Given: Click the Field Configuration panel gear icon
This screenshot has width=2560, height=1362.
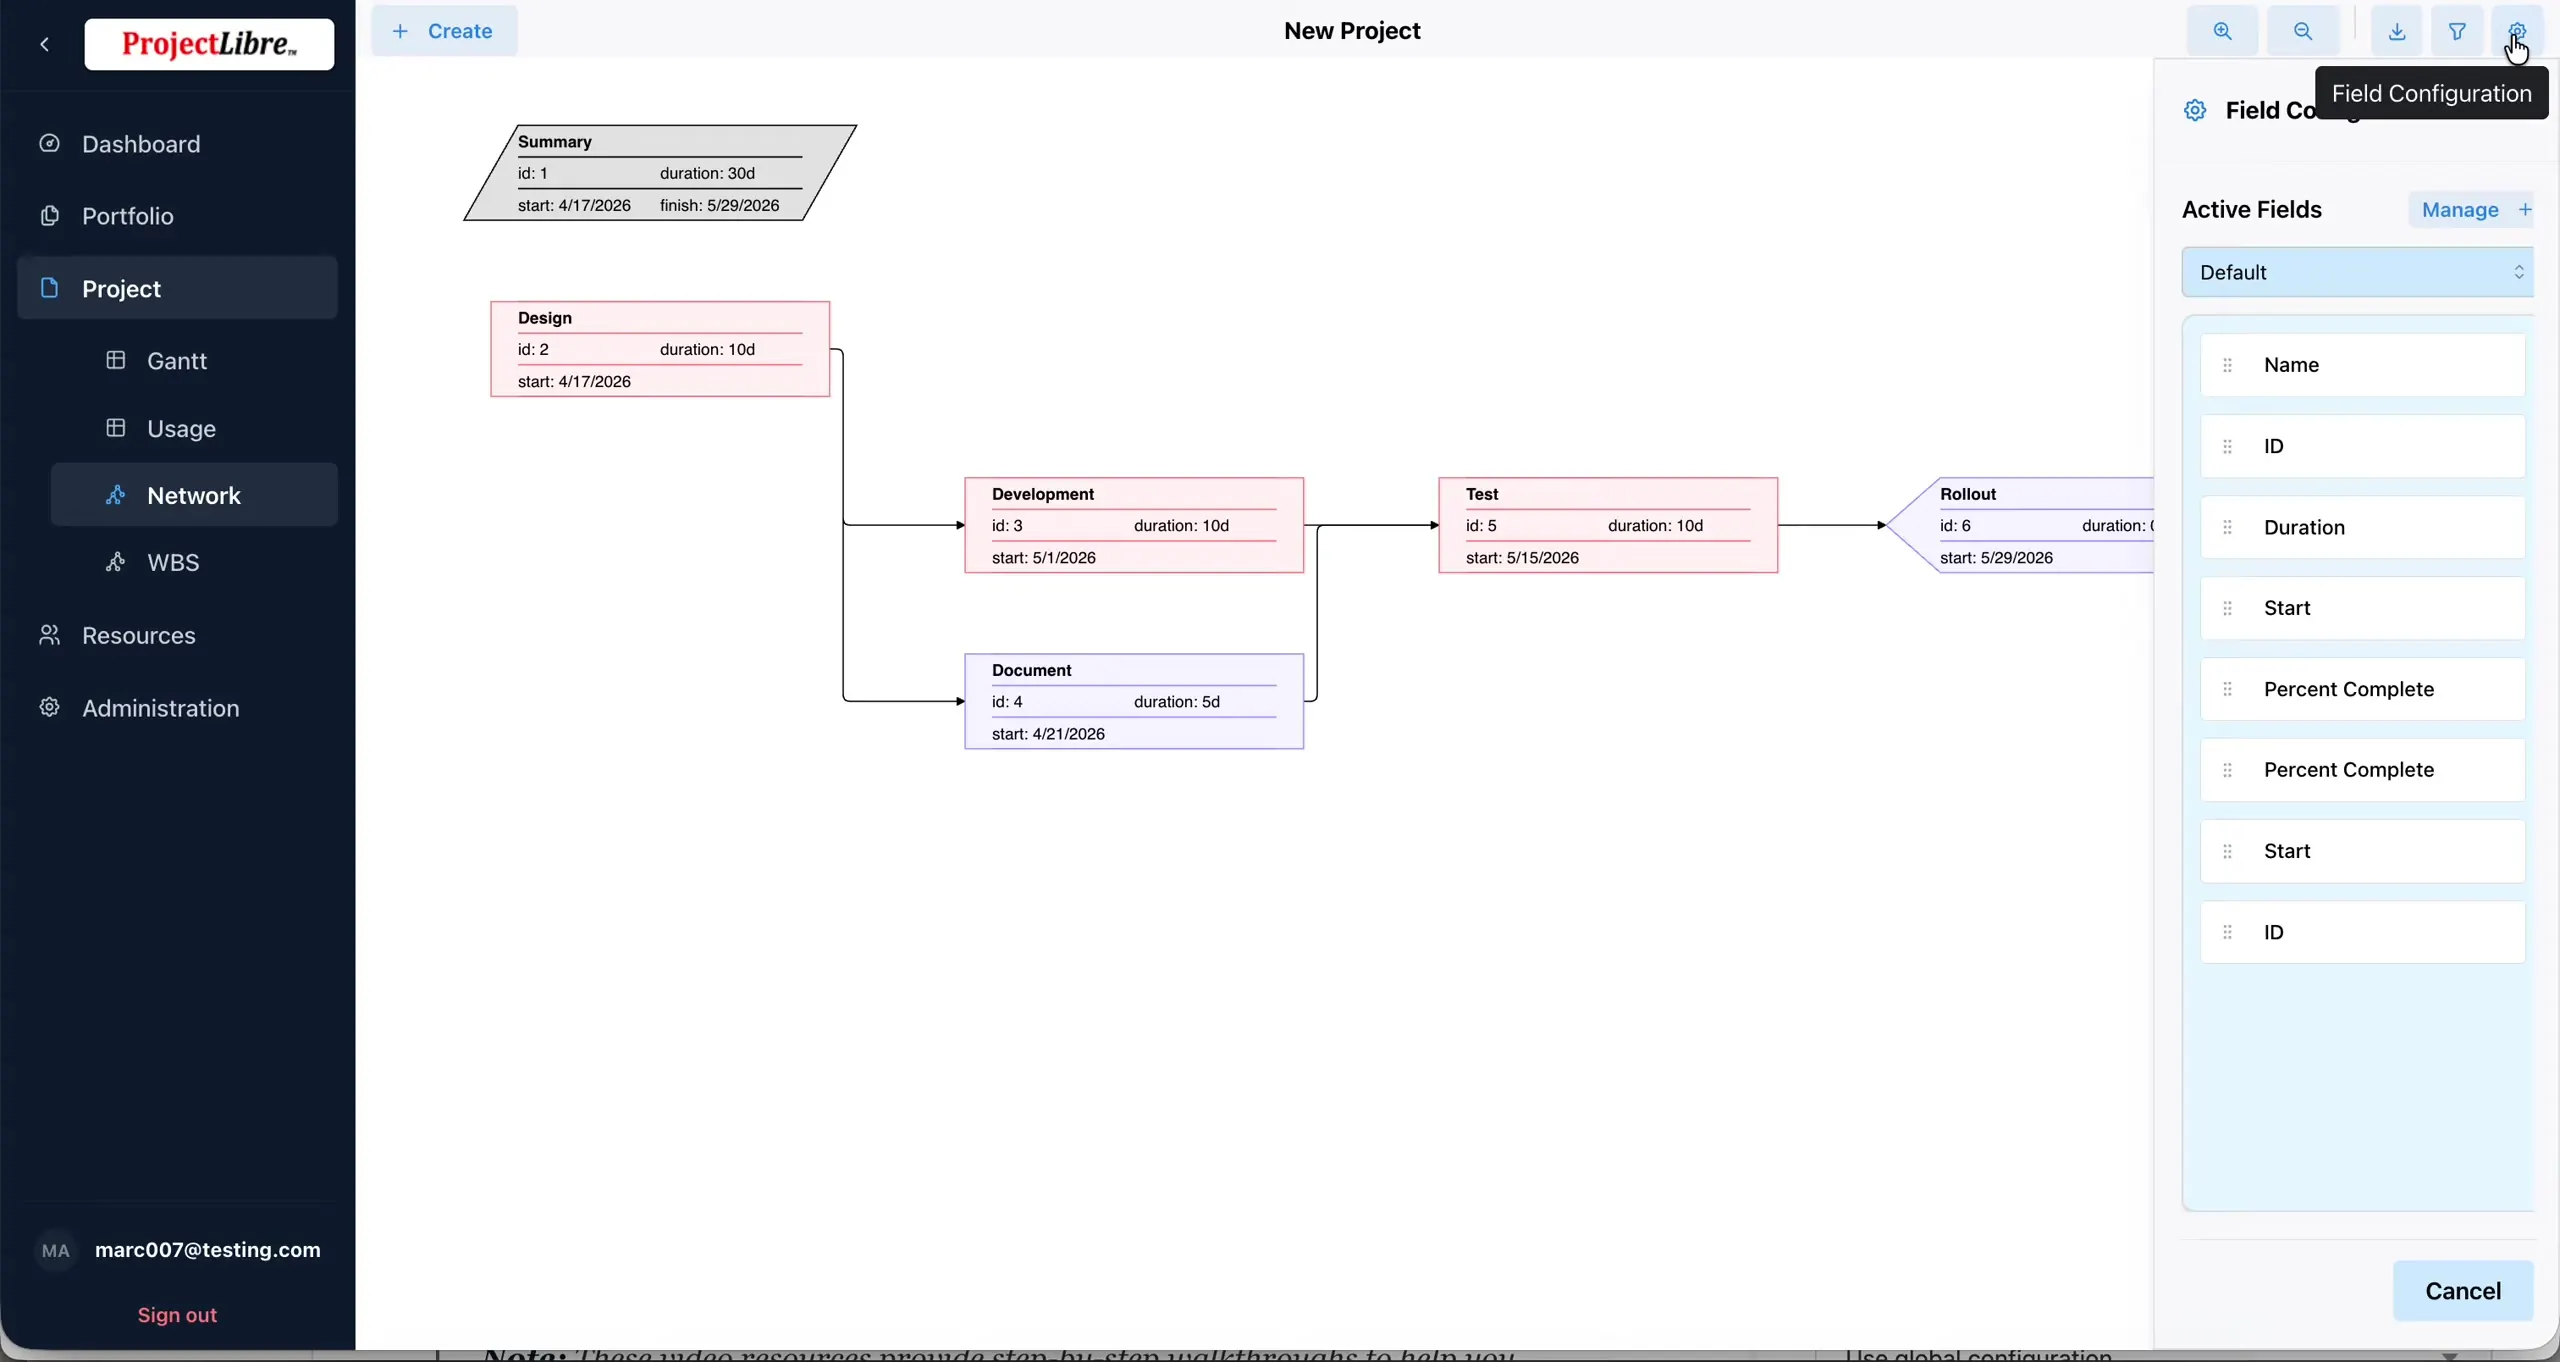Looking at the screenshot, I should point(2195,110).
